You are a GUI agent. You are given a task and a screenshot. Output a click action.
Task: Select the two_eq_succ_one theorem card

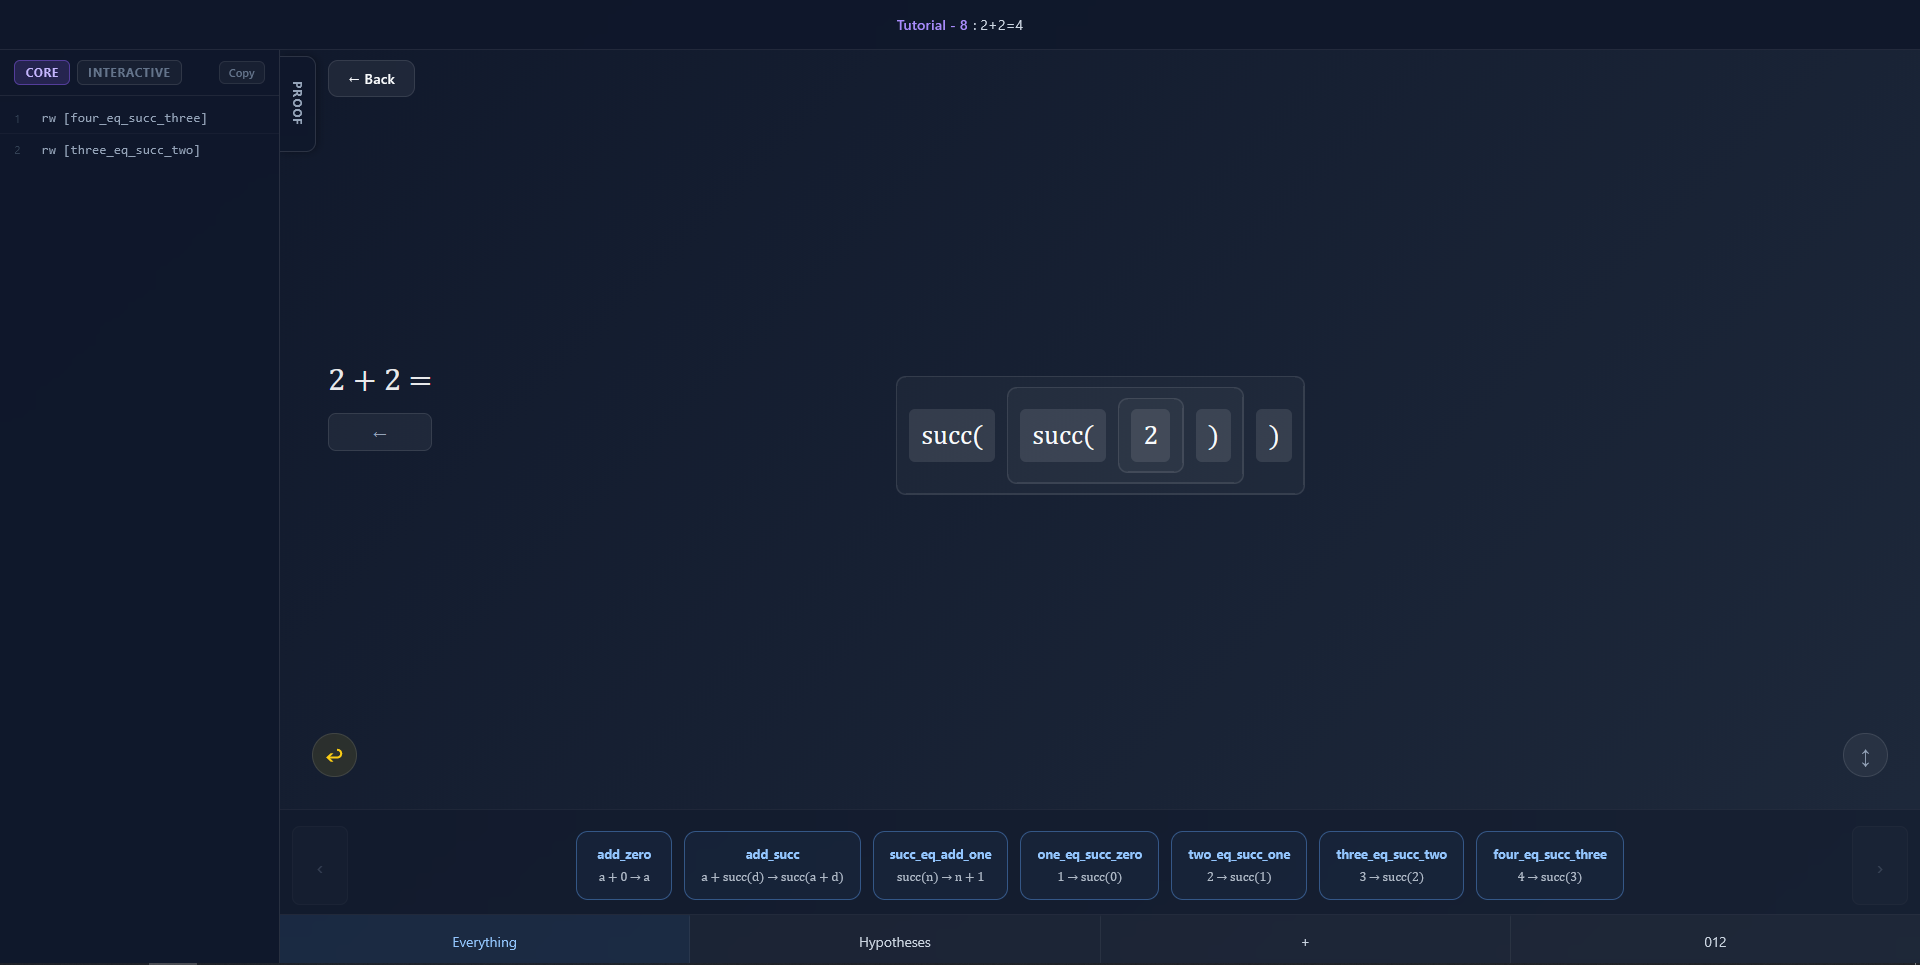pyautogui.click(x=1239, y=865)
